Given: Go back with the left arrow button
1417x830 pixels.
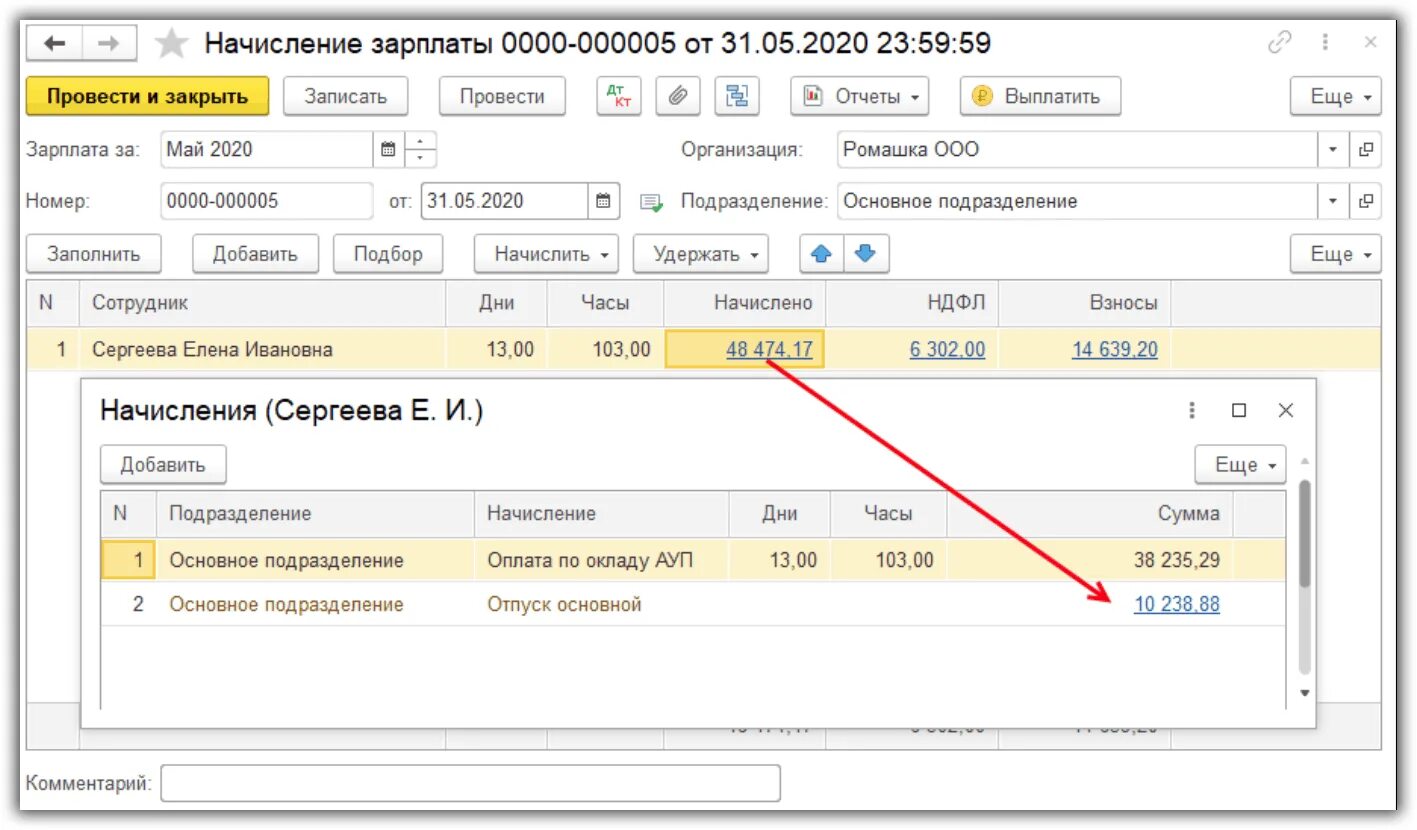Looking at the screenshot, I should (54, 44).
